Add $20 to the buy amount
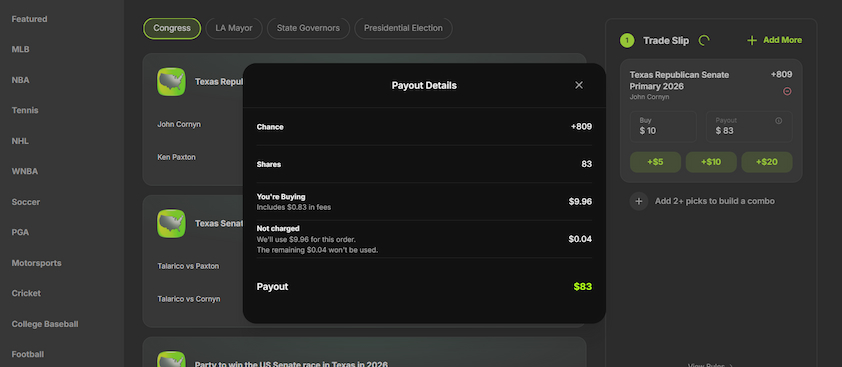Image resolution: width=842 pixels, height=367 pixels. pyautogui.click(x=767, y=162)
